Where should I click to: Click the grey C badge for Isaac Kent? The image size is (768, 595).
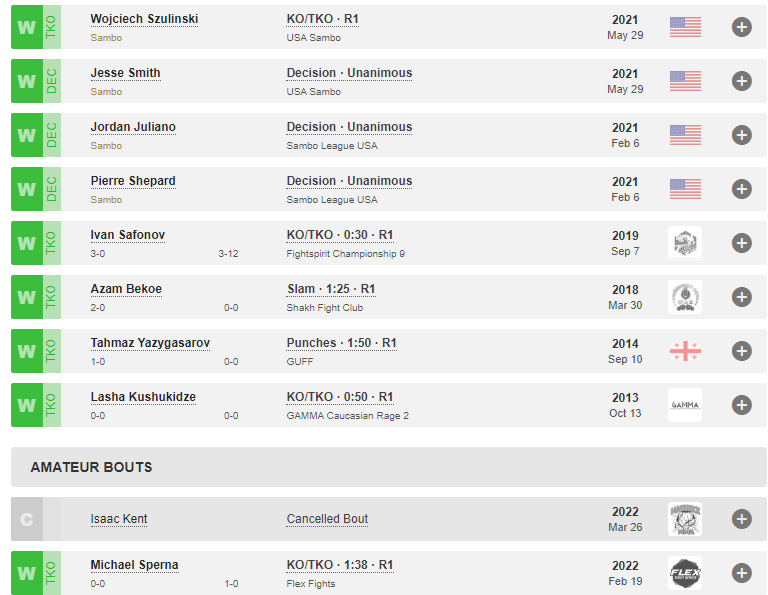(x=26, y=519)
